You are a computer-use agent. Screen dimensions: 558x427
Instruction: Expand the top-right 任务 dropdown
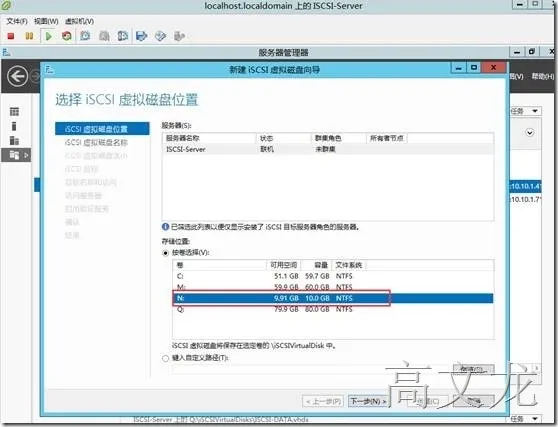point(525,111)
